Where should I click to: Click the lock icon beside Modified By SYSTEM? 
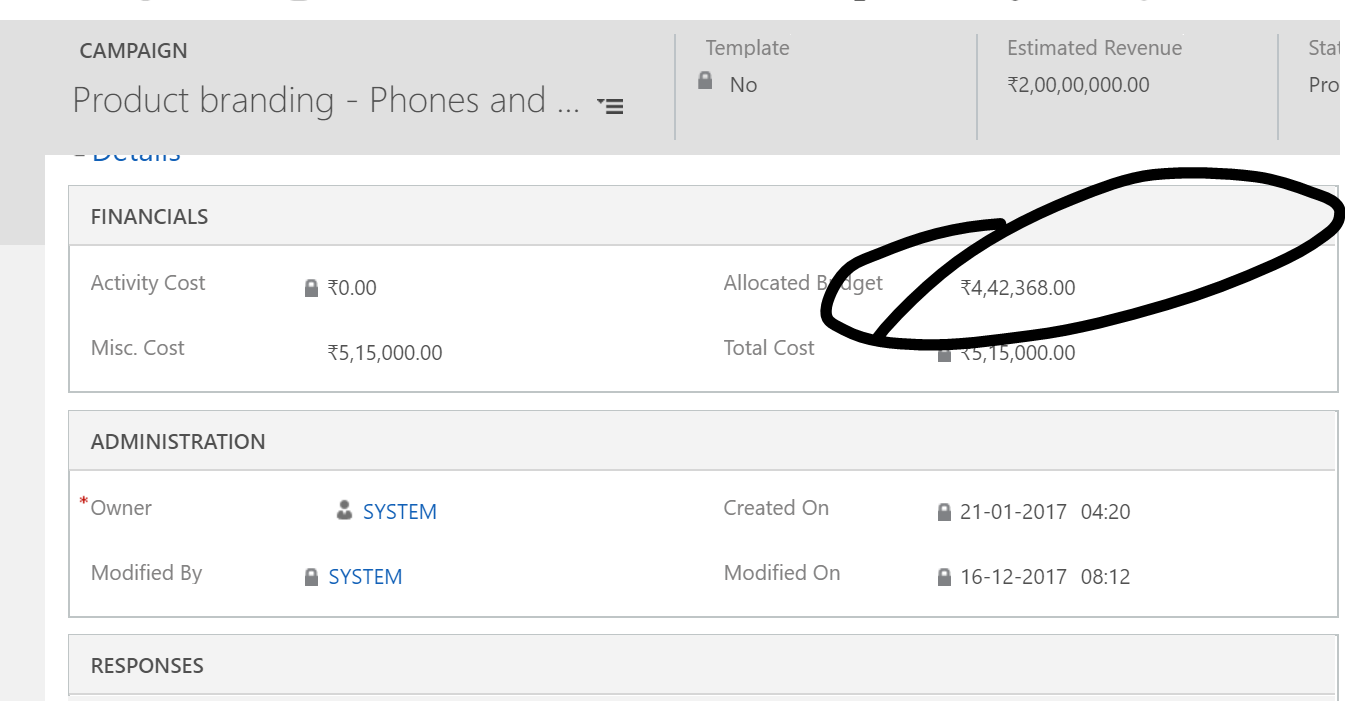[311, 577]
